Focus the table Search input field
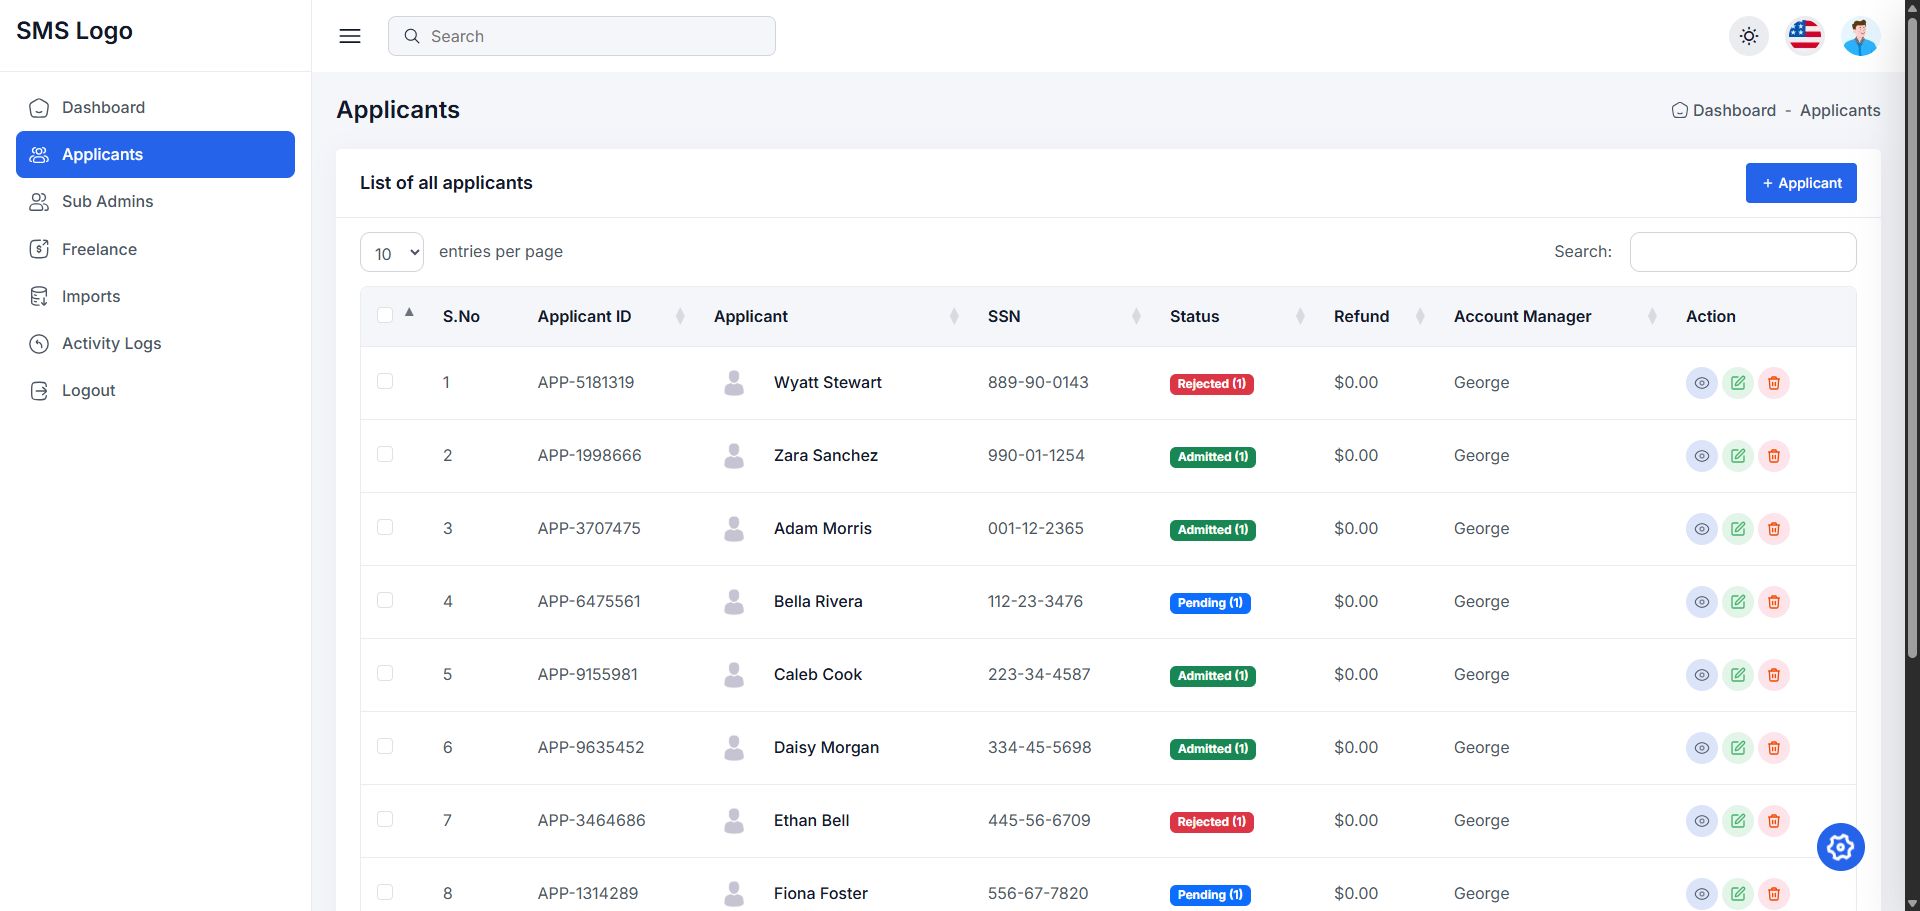 click(x=1742, y=252)
